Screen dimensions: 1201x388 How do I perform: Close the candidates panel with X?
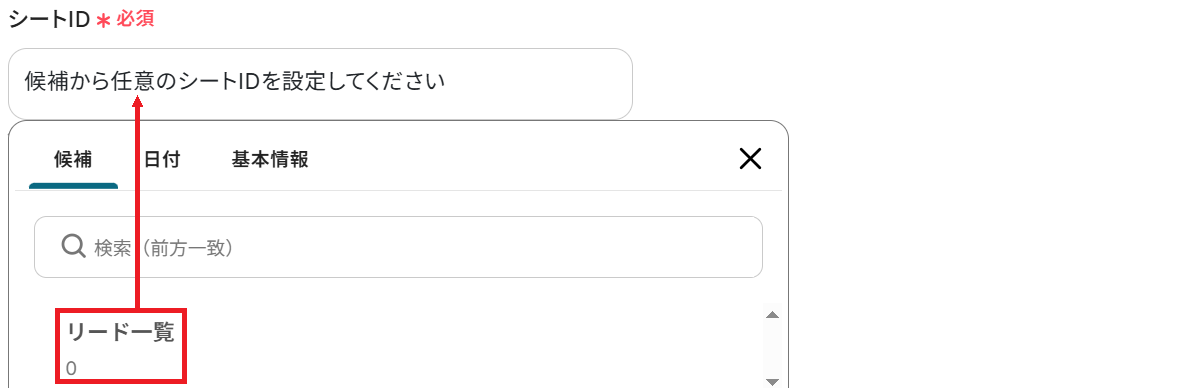(750, 158)
